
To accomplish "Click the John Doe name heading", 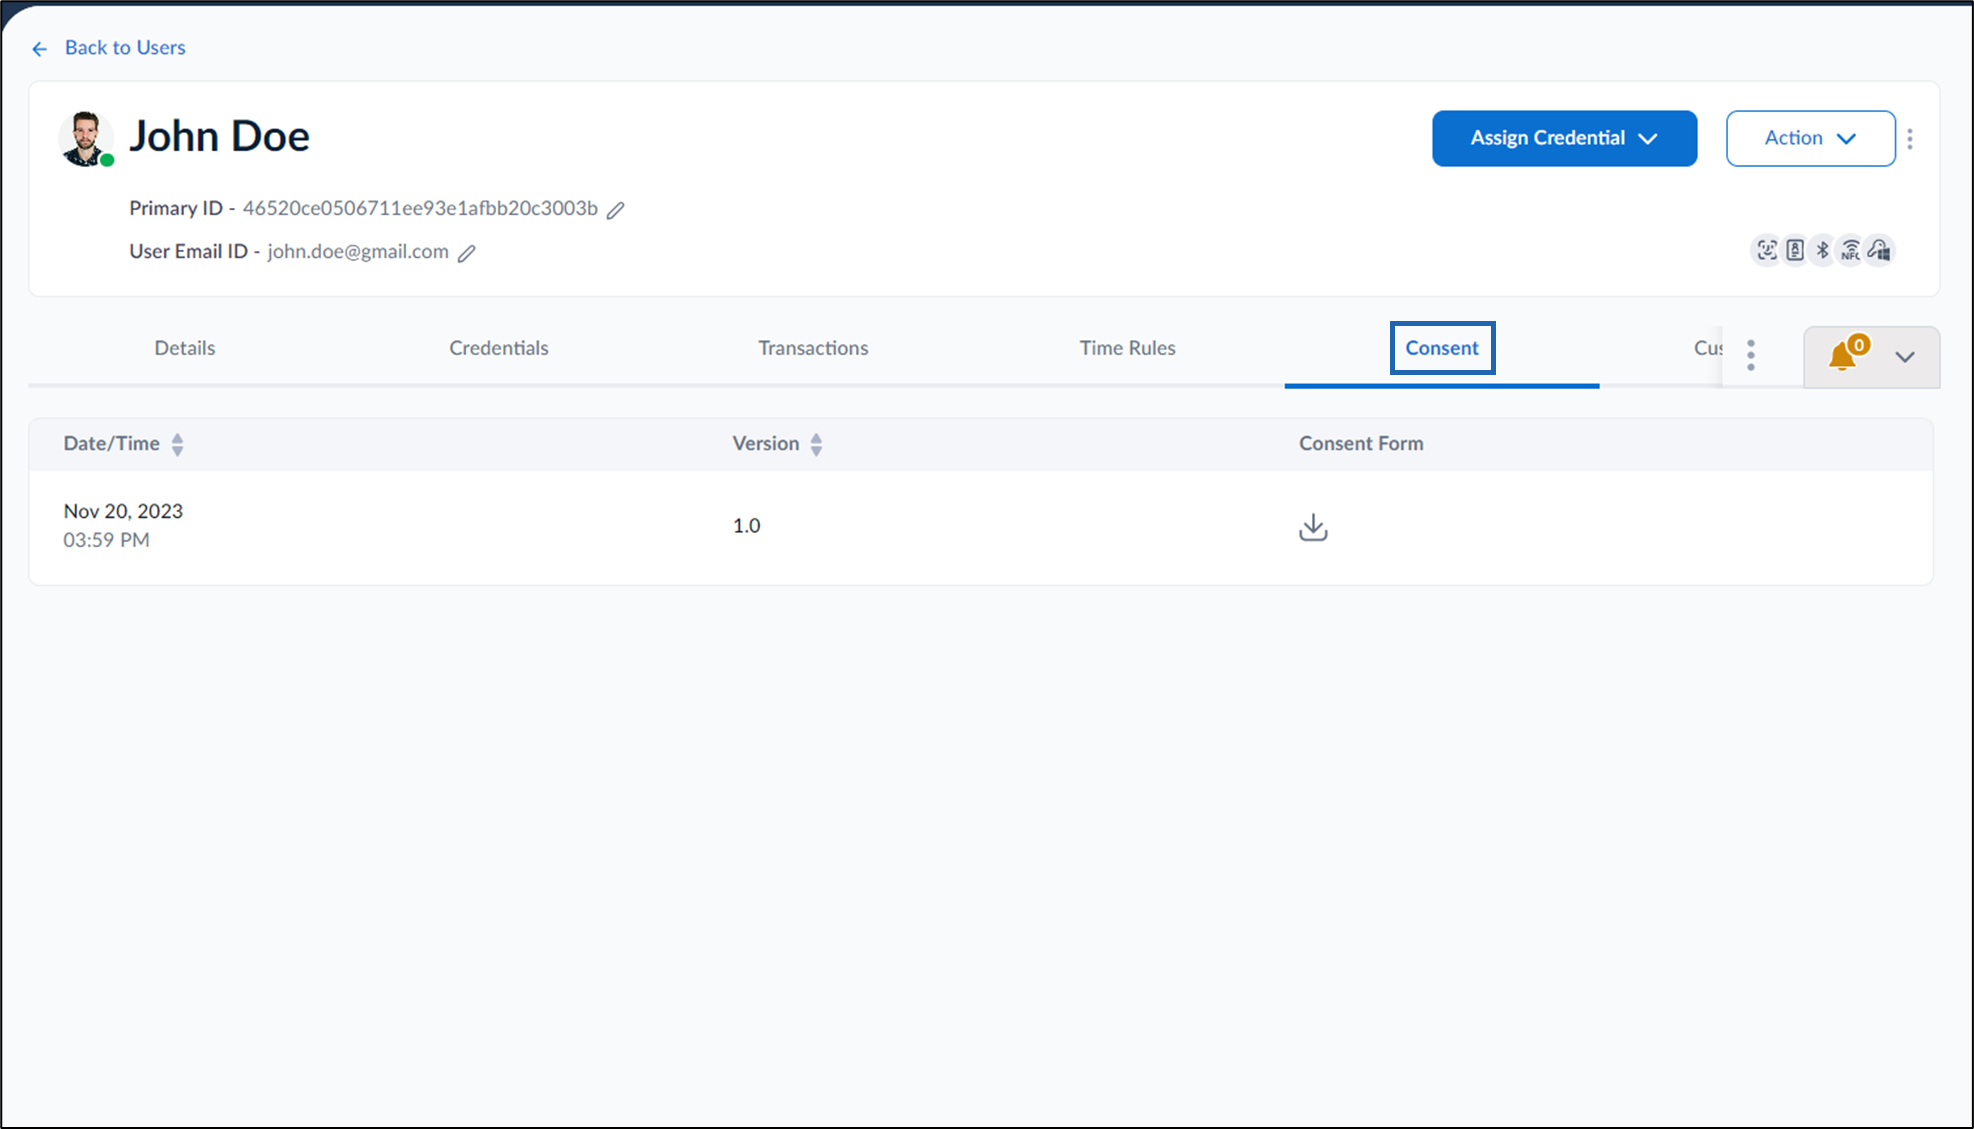I will tap(219, 136).
